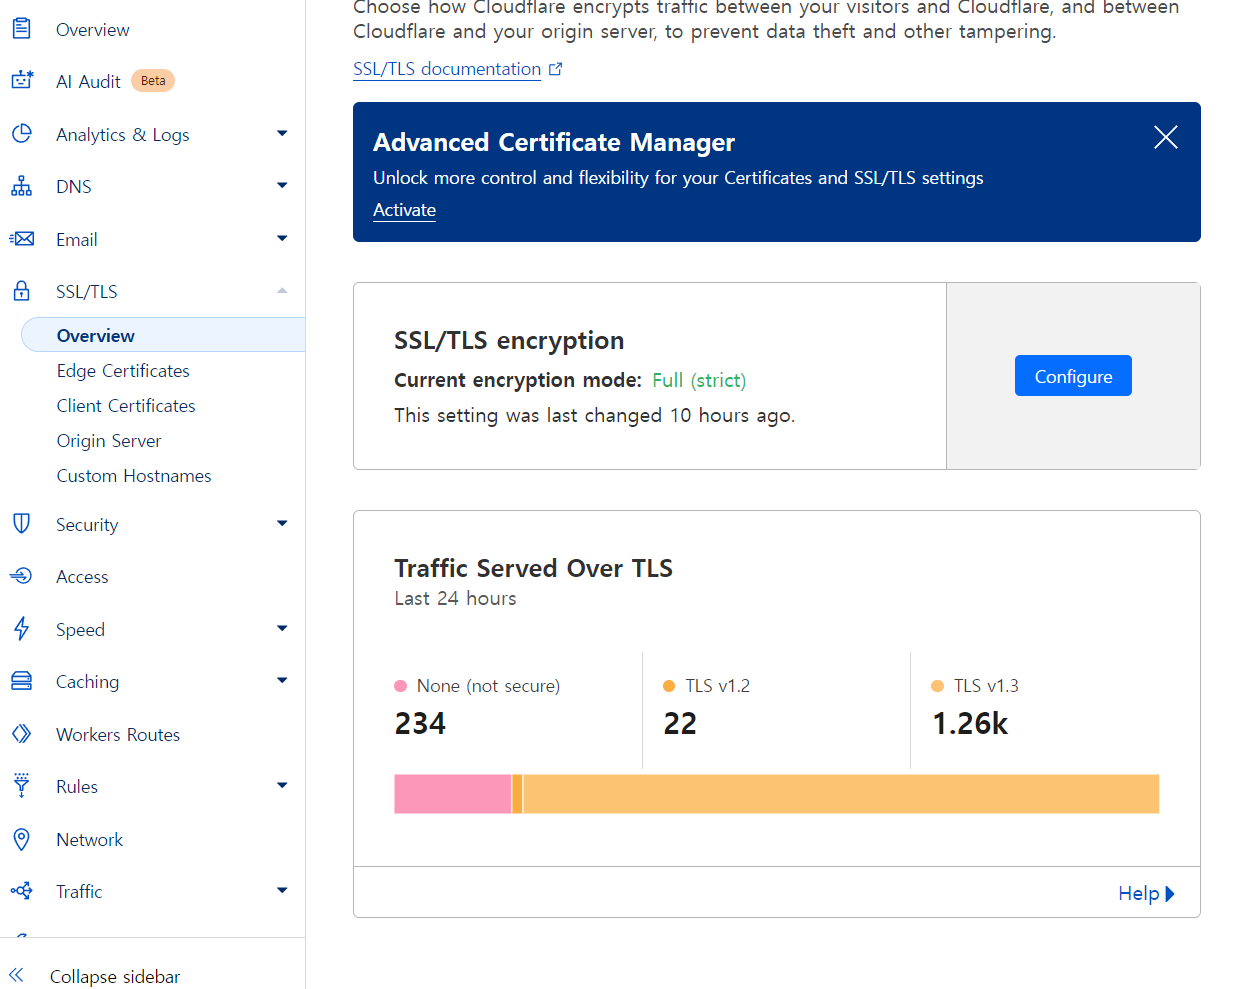Click the large TLS v1.3 bar segment
1246x989 pixels.
841,794
